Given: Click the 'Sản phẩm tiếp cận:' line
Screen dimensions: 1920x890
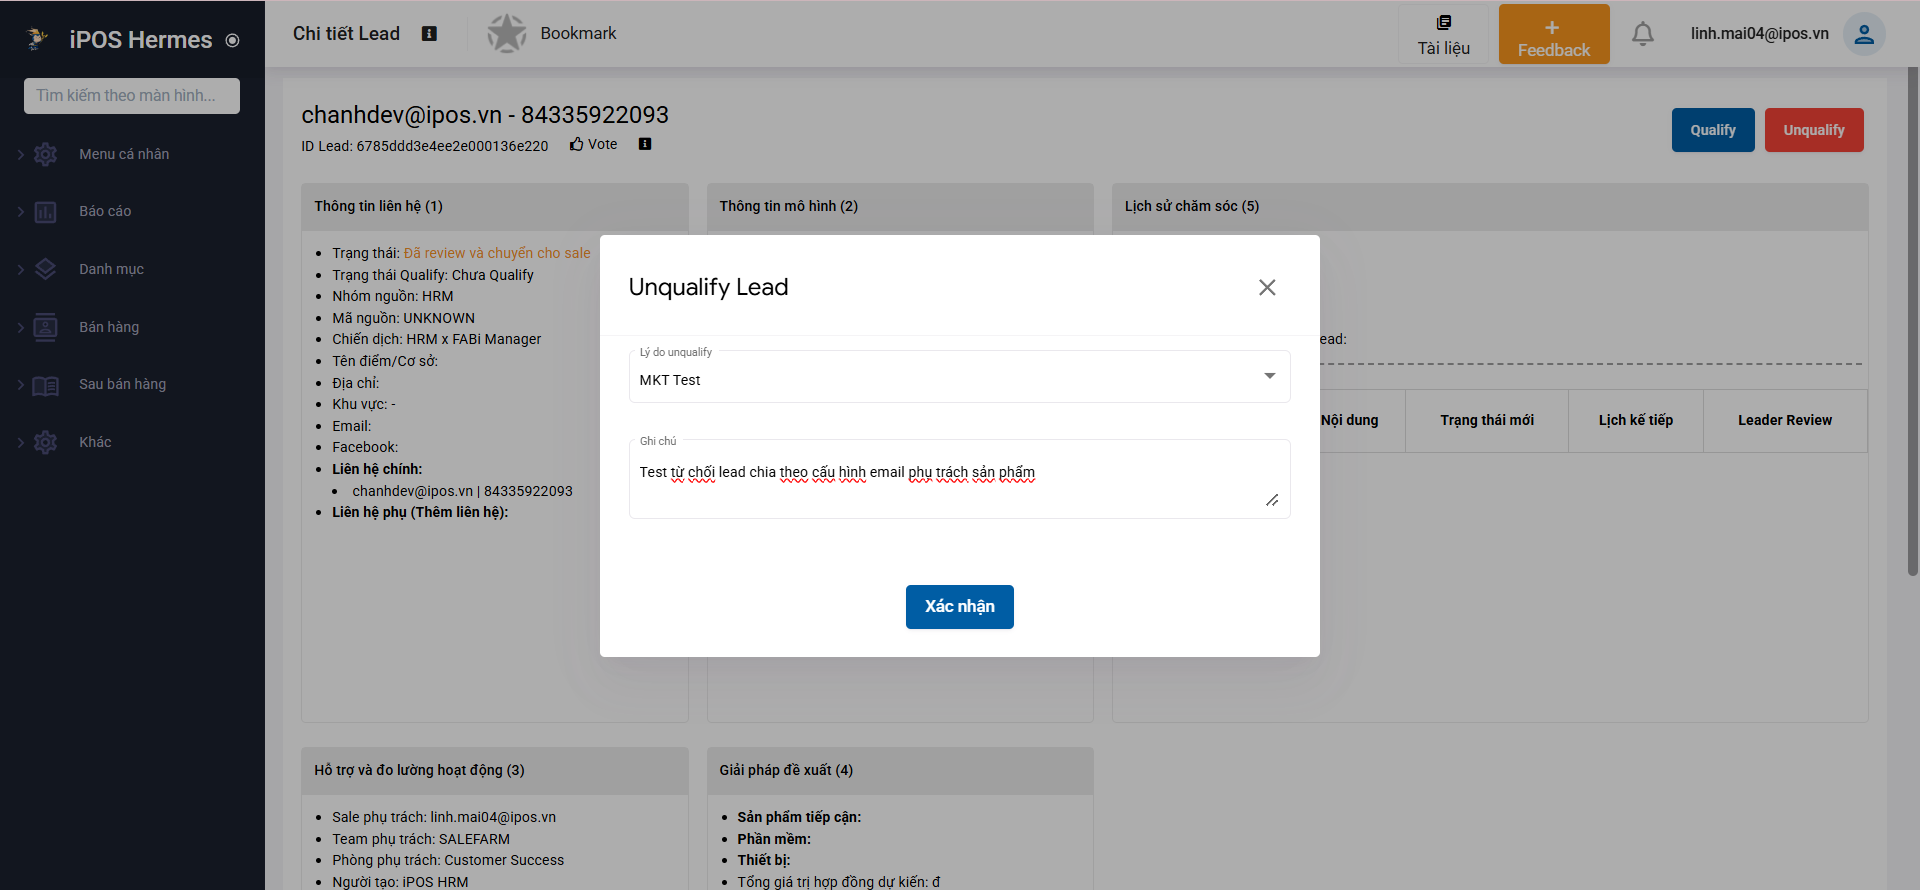Looking at the screenshot, I should point(799,818).
